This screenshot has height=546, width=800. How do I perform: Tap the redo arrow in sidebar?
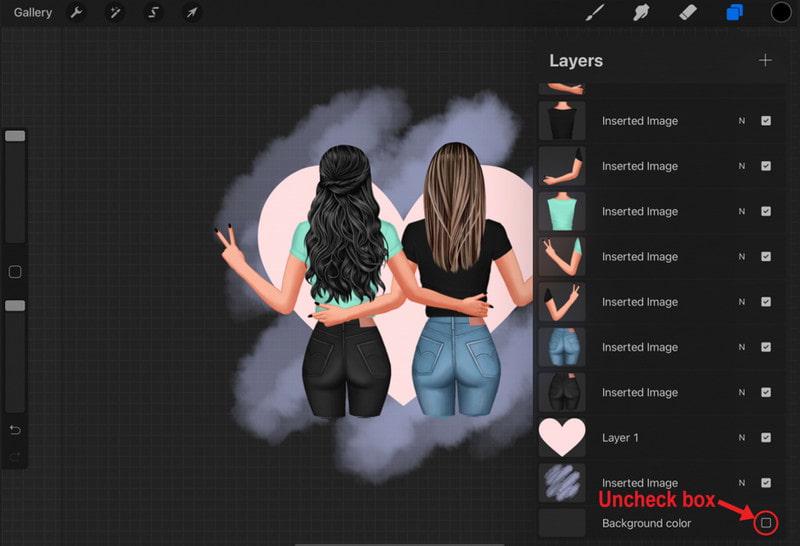pyautogui.click(x=15, y=456)
